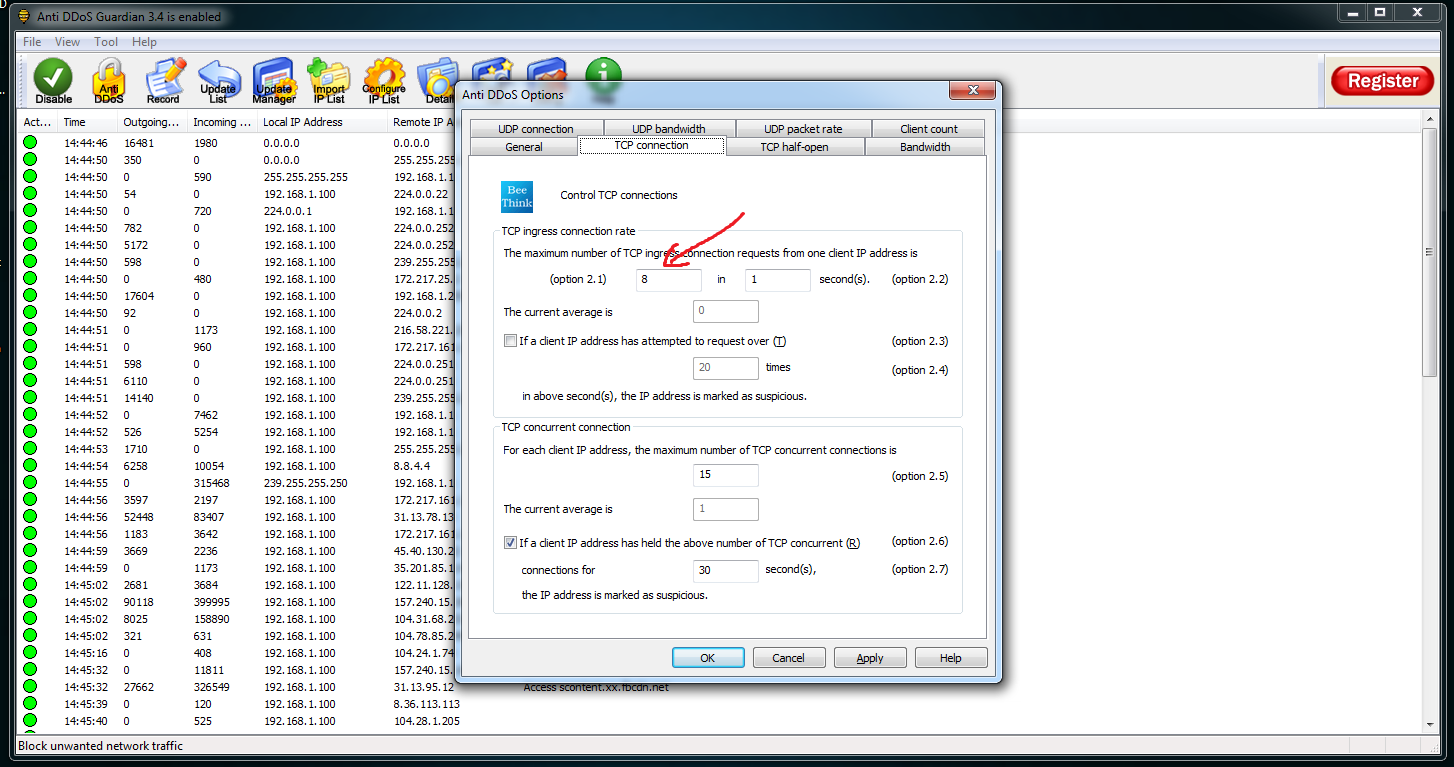Click the scrollbar down arrow
Viewport: 1454px width, 767px height.
pos(1429,724)
